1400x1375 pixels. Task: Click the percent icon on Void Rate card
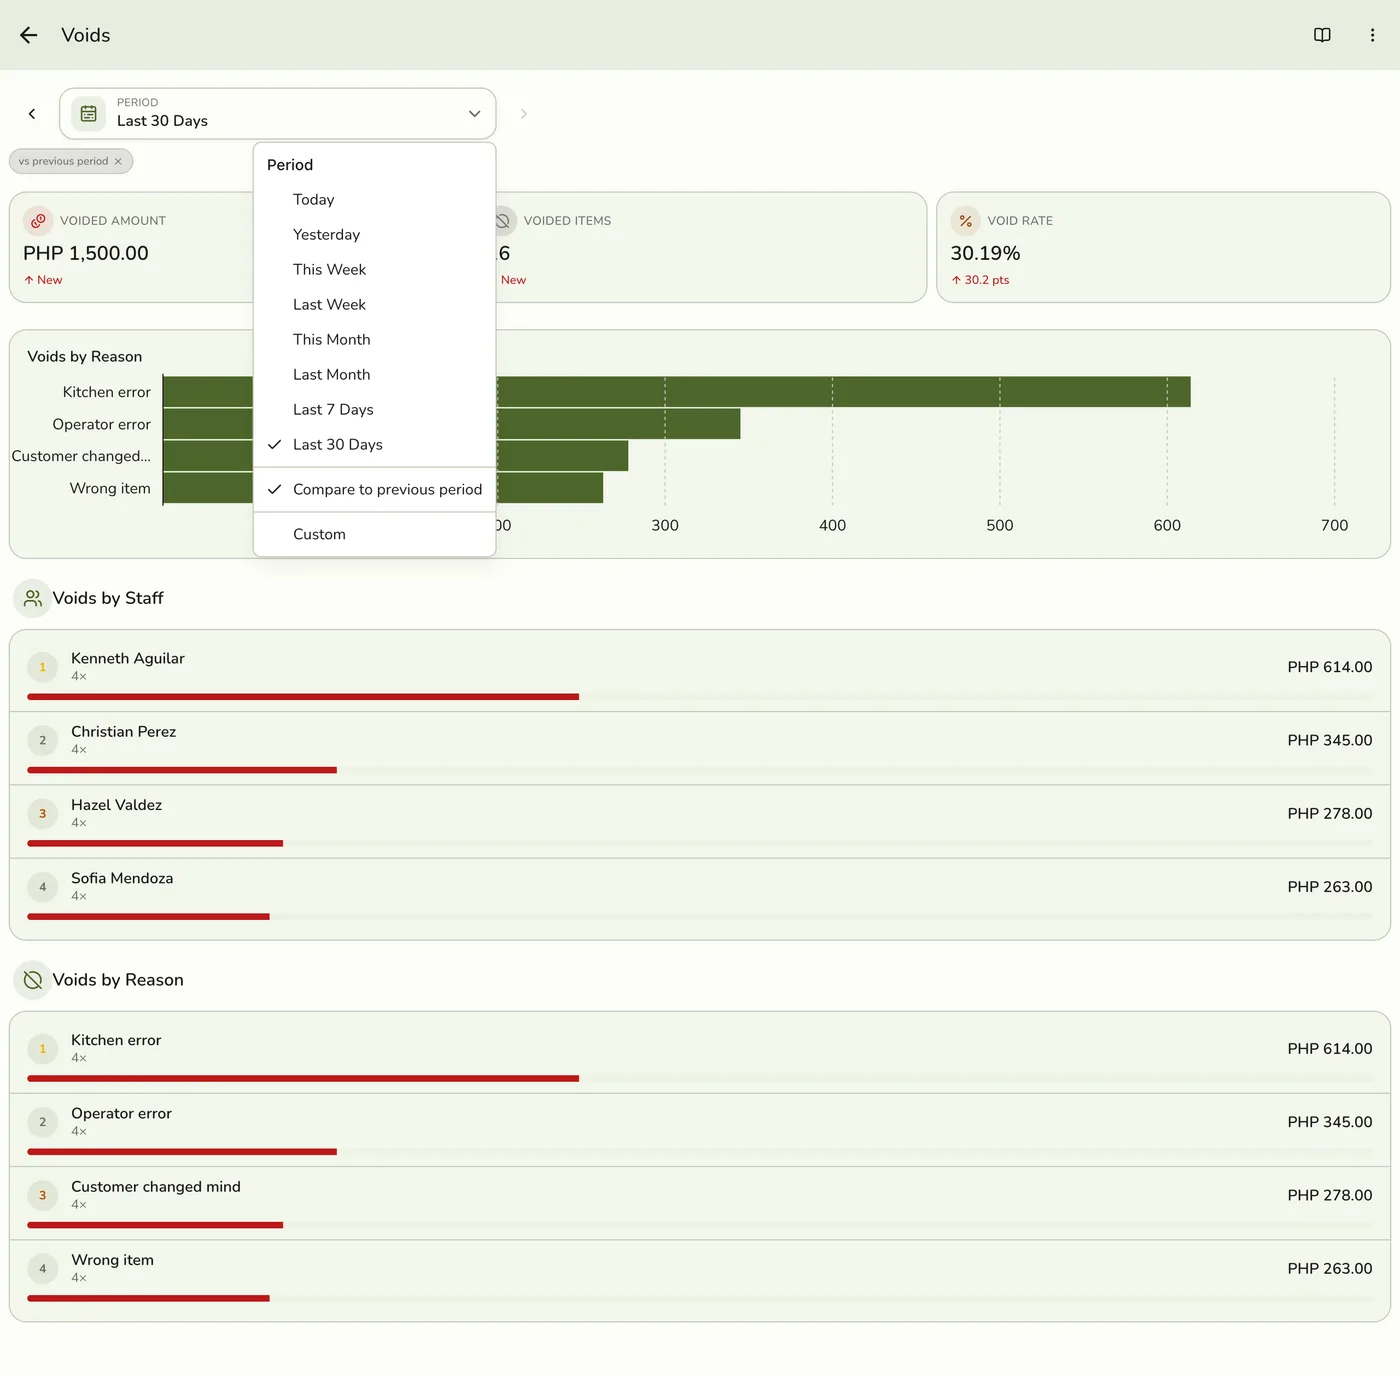(965, 221)
